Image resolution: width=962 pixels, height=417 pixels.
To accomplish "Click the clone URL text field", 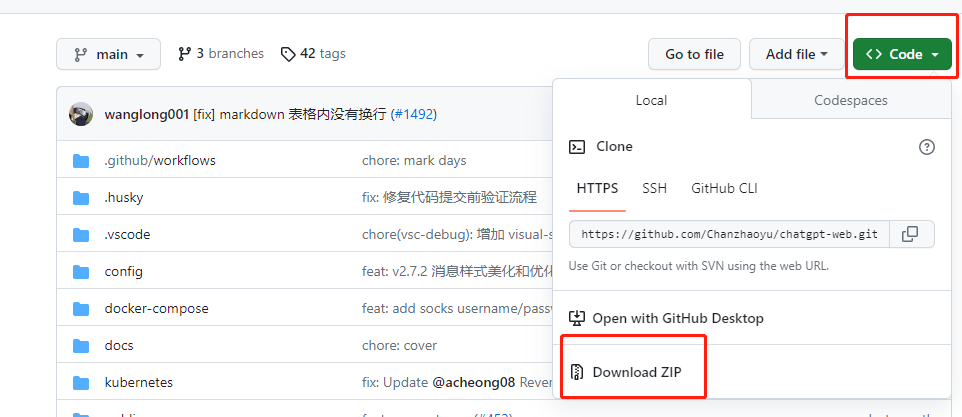I will [x=729, y=234].
